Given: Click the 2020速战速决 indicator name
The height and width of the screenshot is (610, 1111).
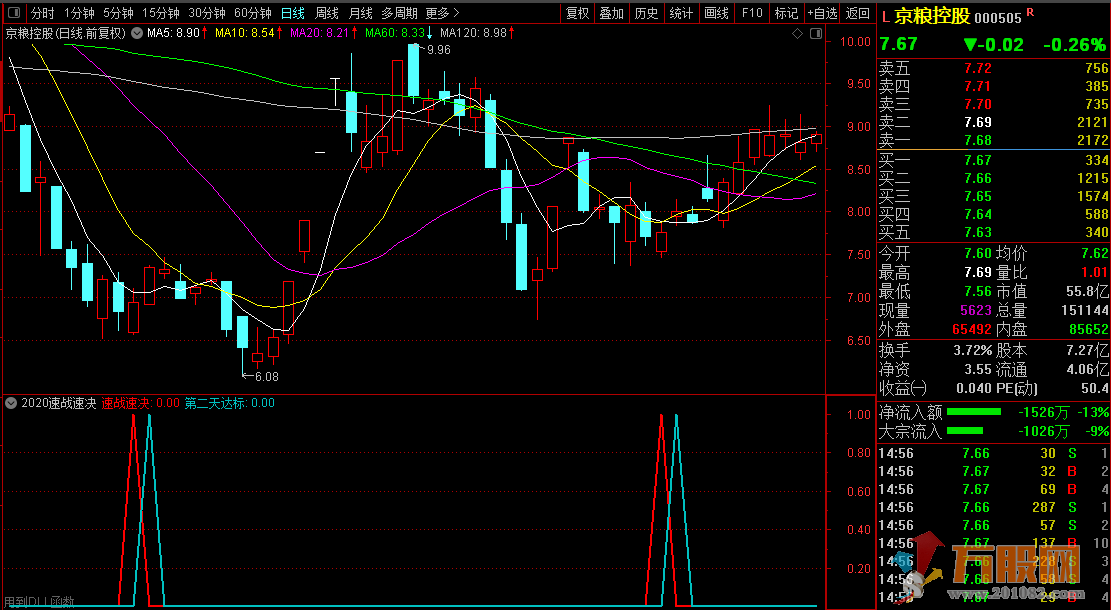Looking at the screenshot, I should (59, 403).
